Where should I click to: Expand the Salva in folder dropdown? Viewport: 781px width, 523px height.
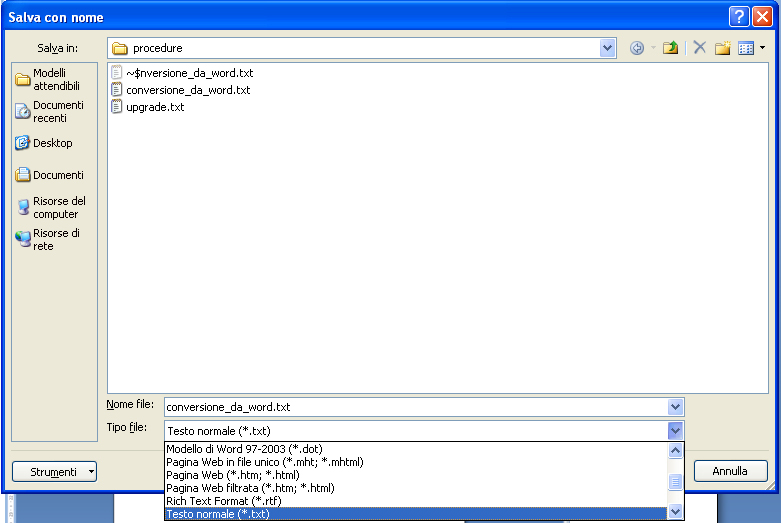point(607,48)
